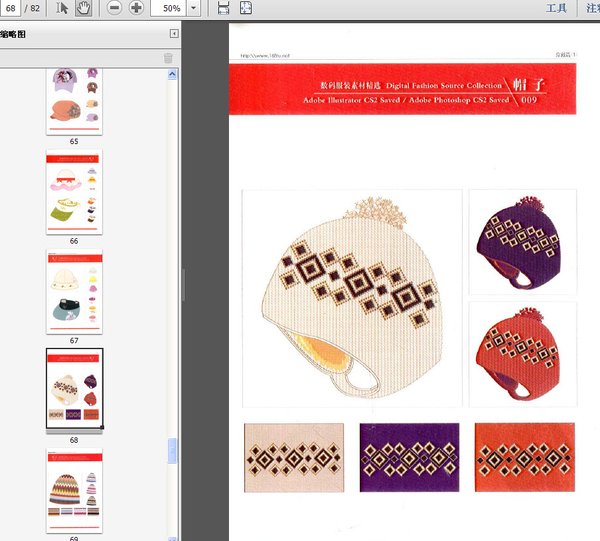This screenshot has width=600, height=541.
Task: Click the page number field showing 68
Action: (x=10, y=8)
